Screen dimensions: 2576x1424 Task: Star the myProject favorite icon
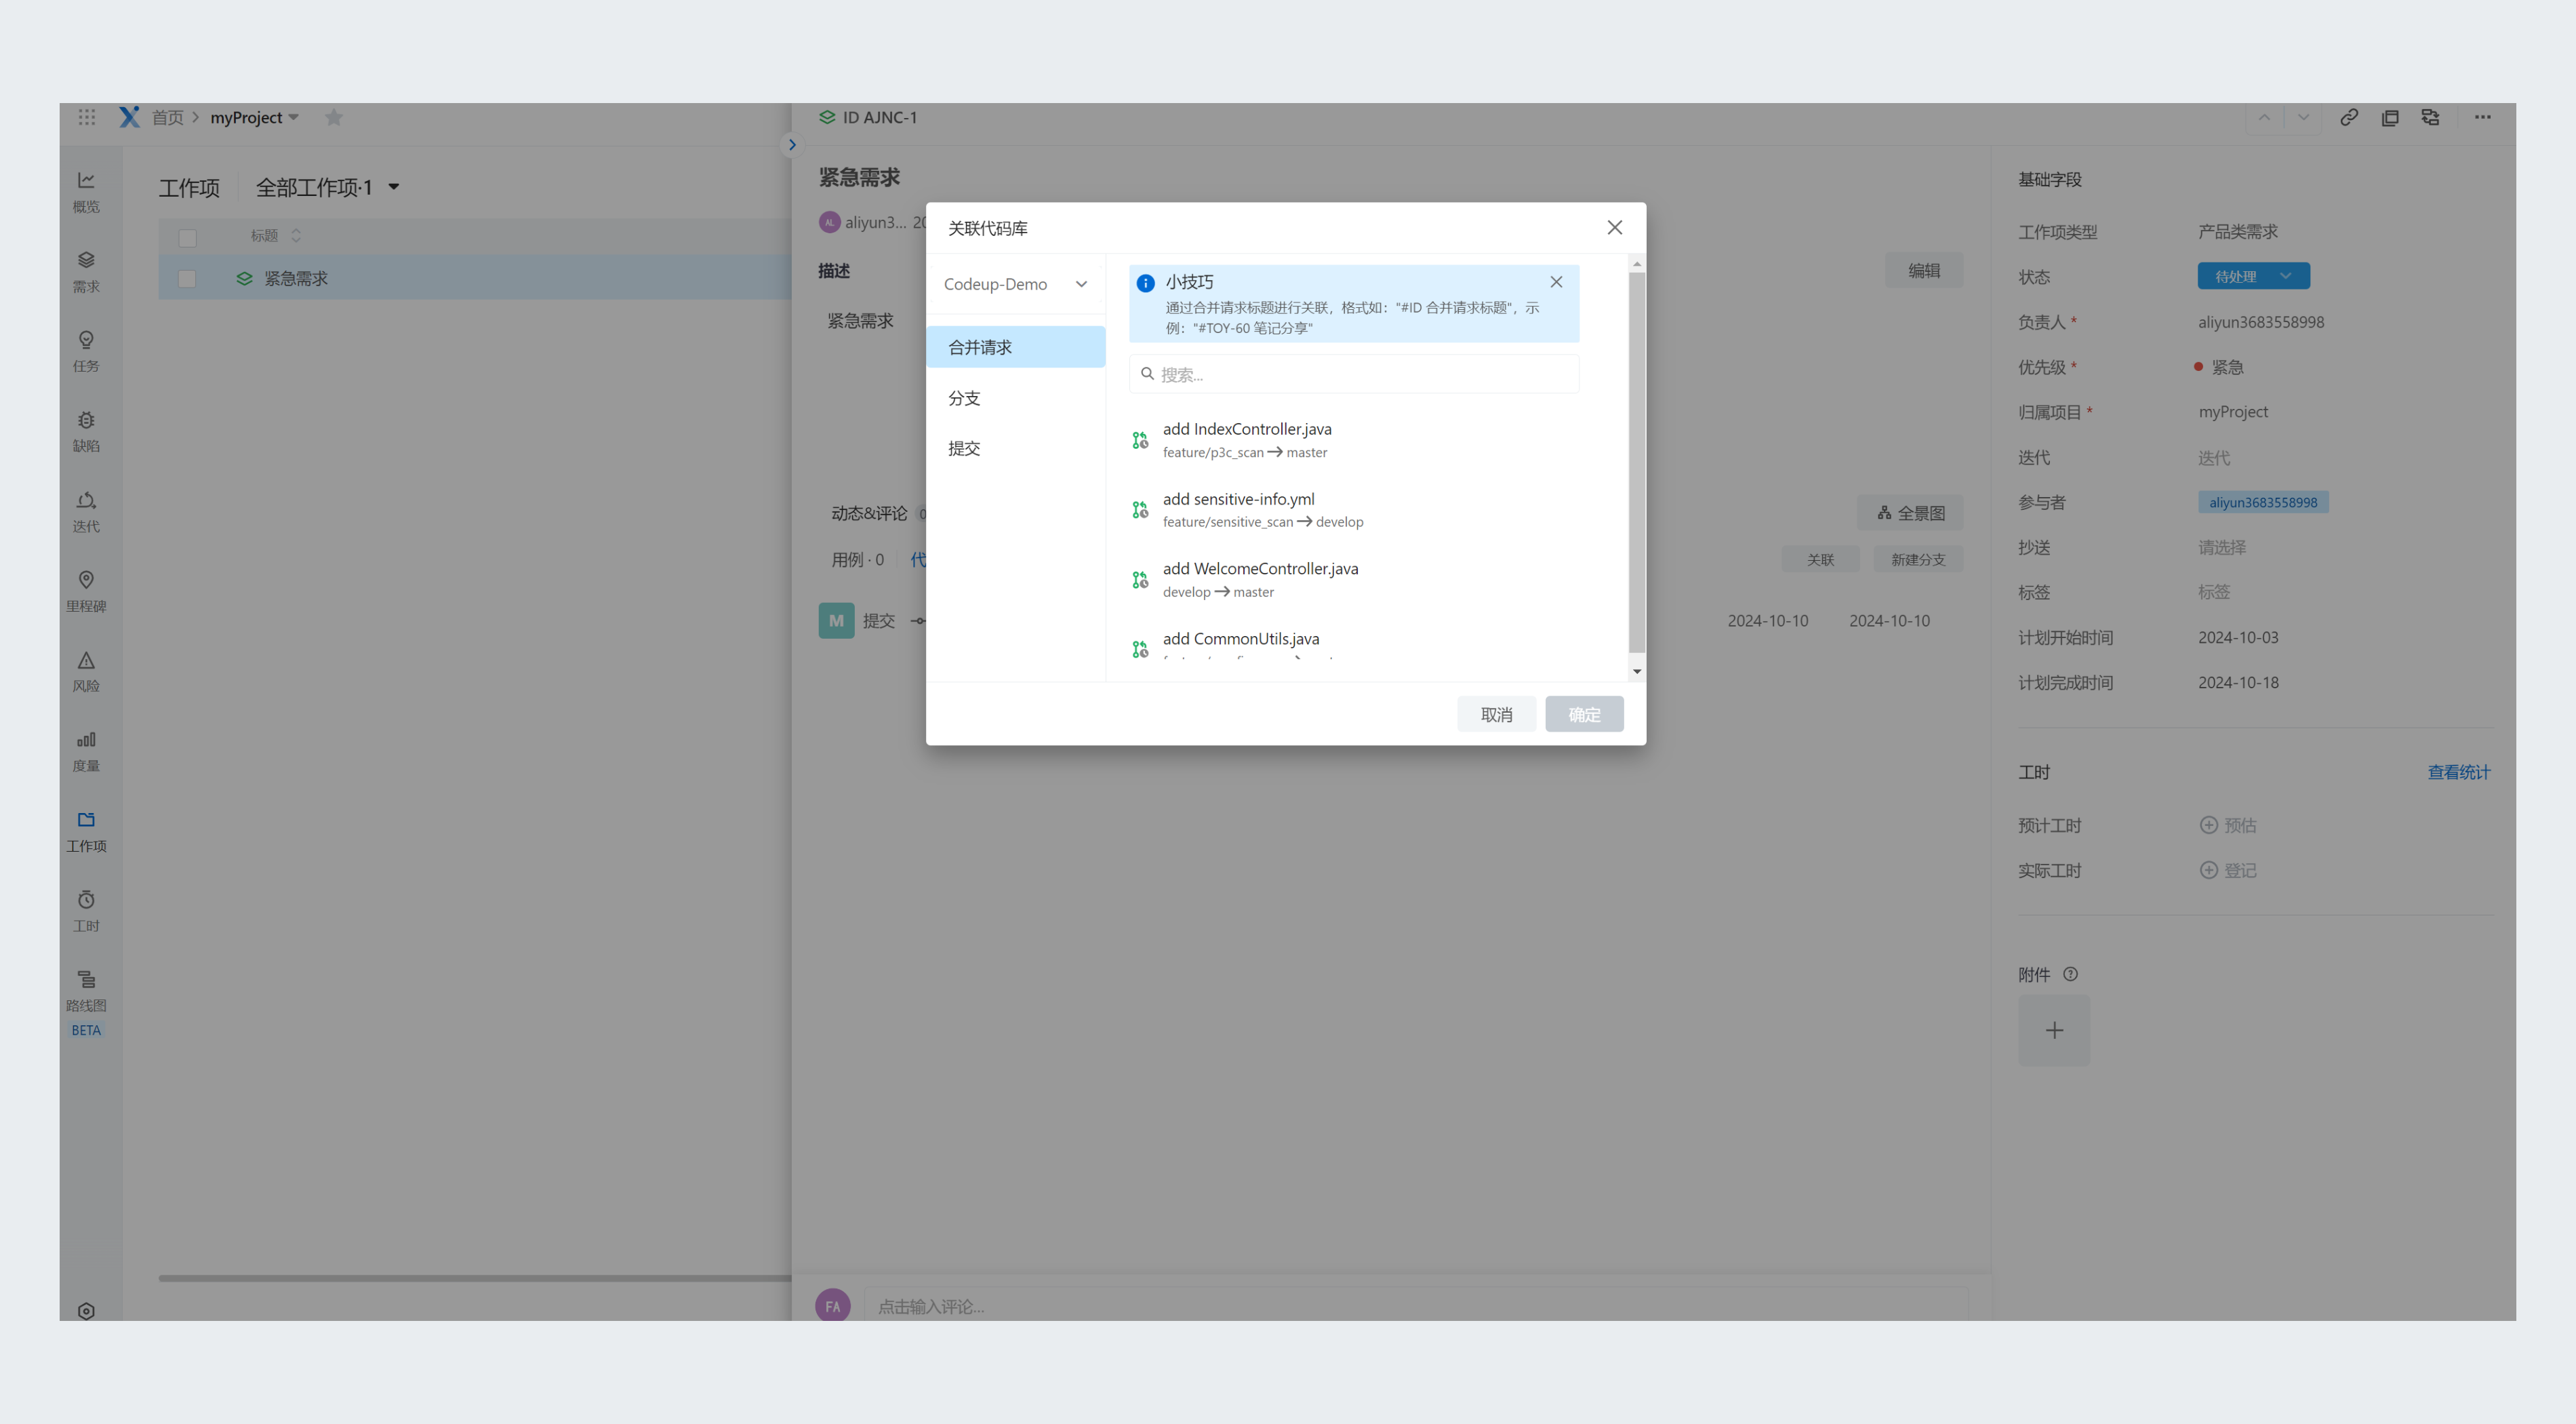pos(334,118)
